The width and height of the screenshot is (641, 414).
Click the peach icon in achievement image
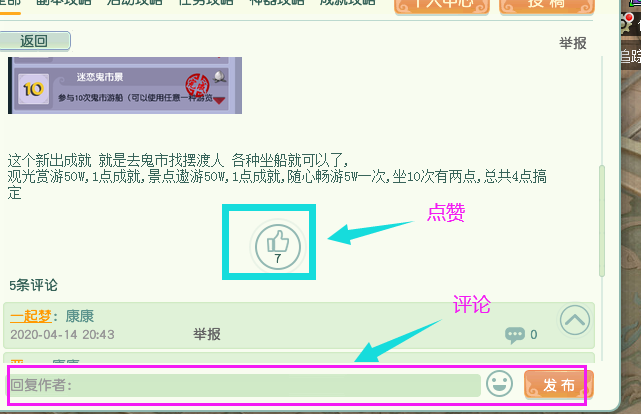pos(220,76)
